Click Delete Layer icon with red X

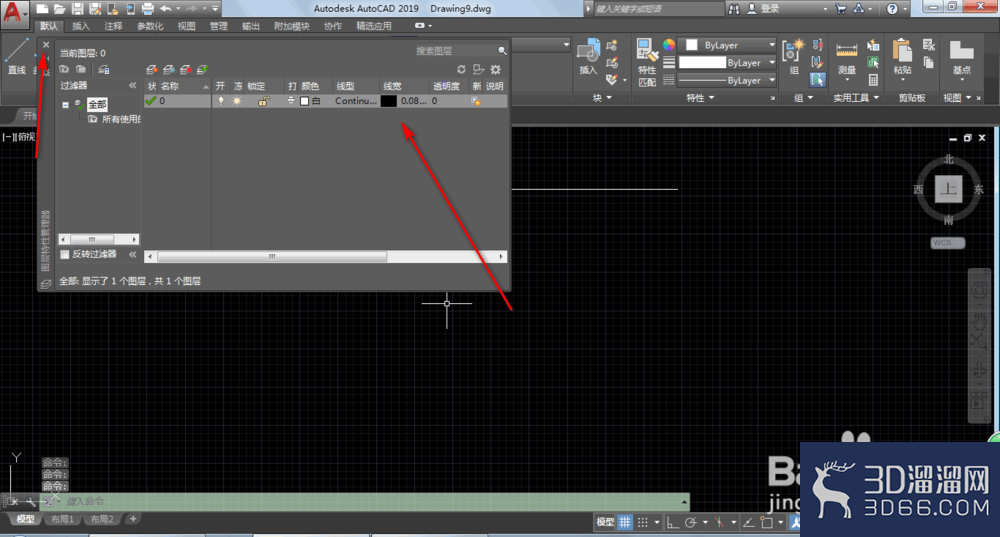coord(186,70)
